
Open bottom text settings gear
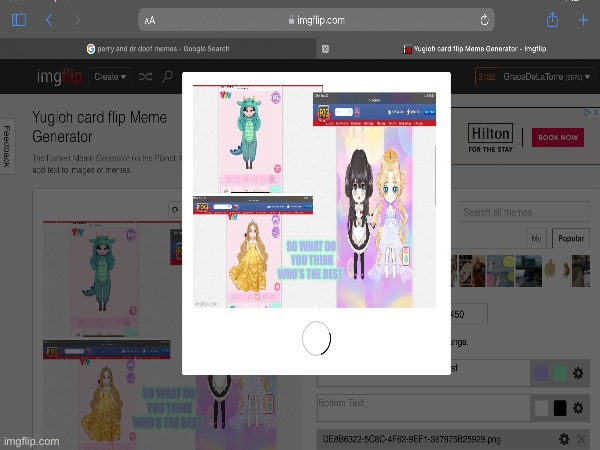tap(578, 408)
